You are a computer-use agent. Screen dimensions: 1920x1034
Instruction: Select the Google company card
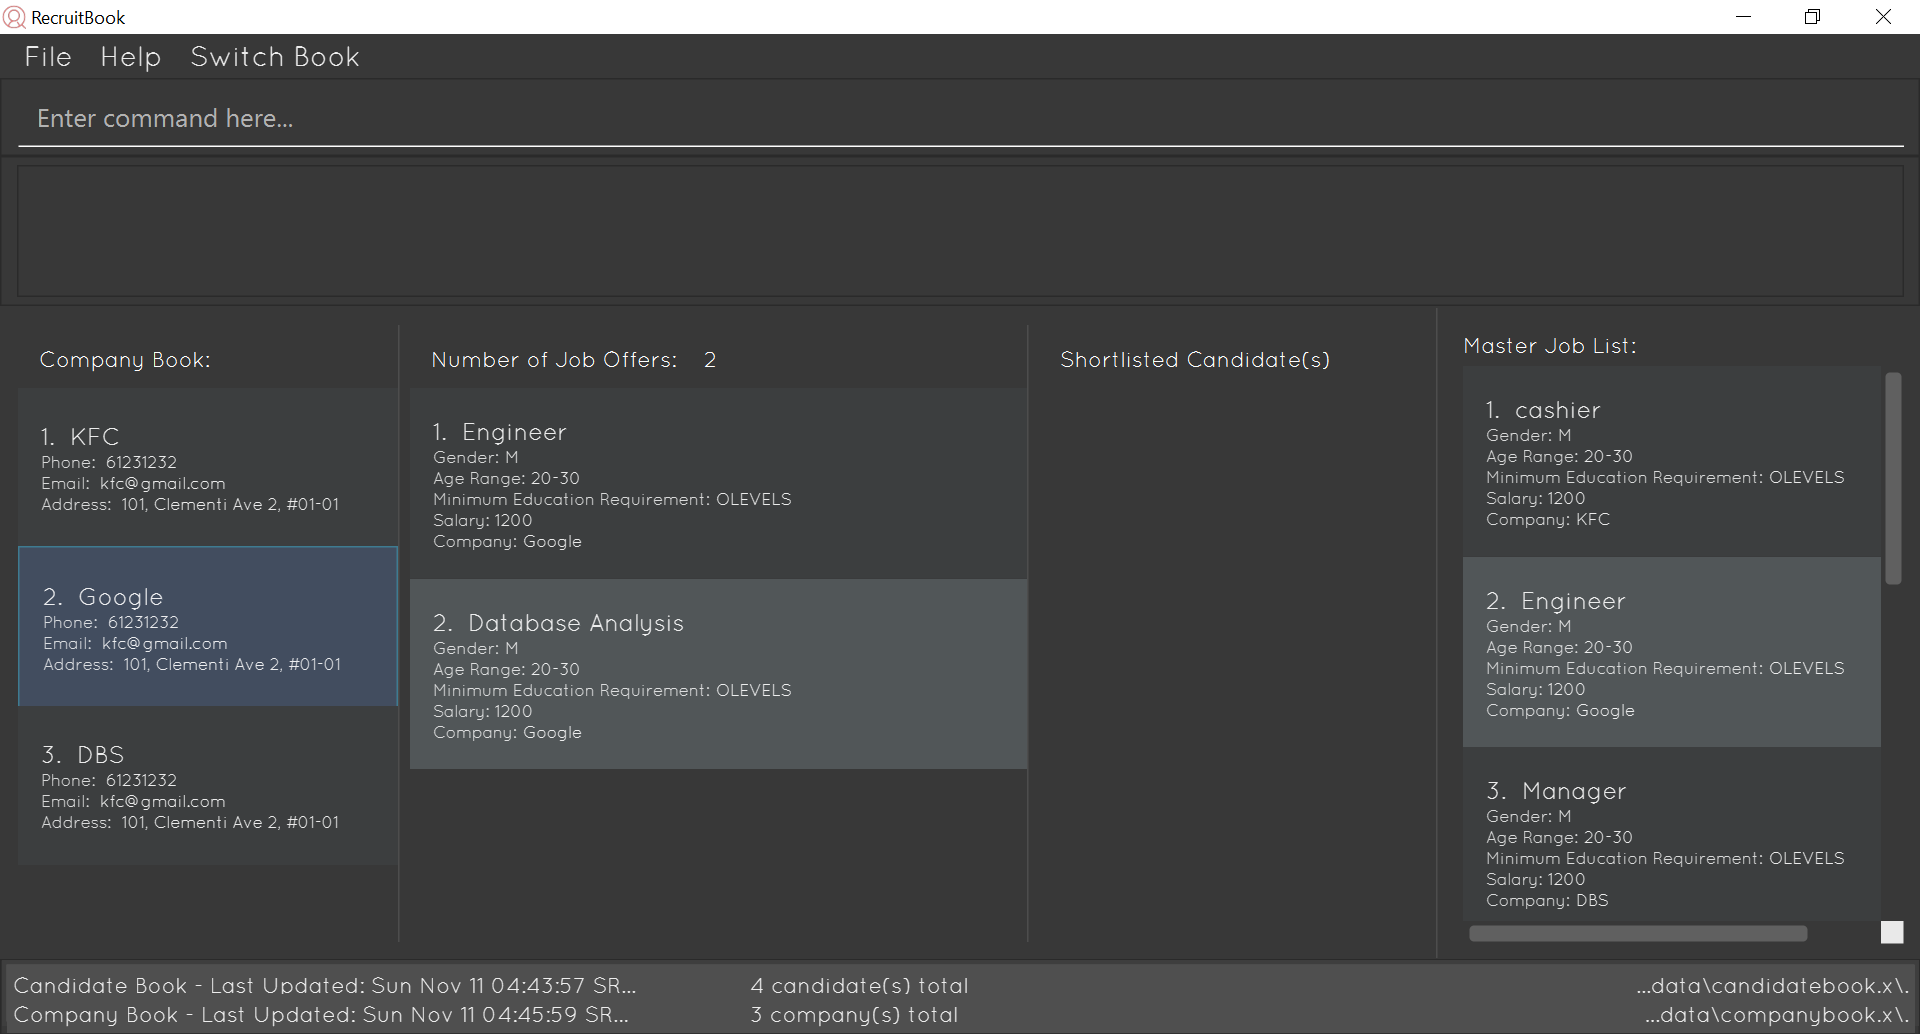[x=208, y=626]
